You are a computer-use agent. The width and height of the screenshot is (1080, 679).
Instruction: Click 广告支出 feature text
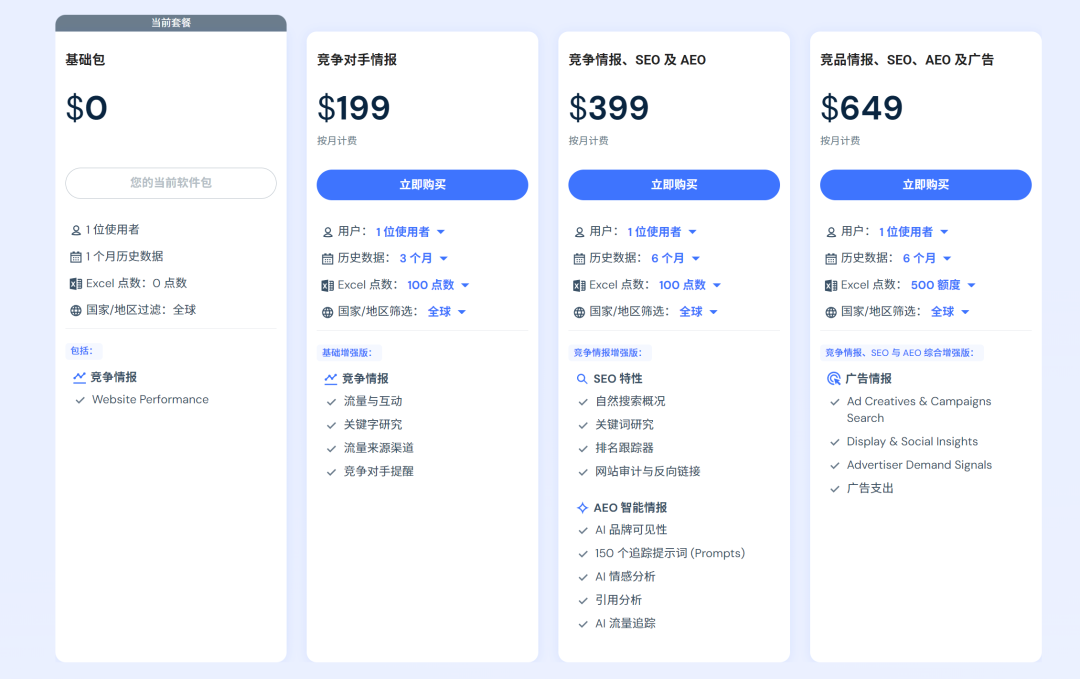(870, 489)
